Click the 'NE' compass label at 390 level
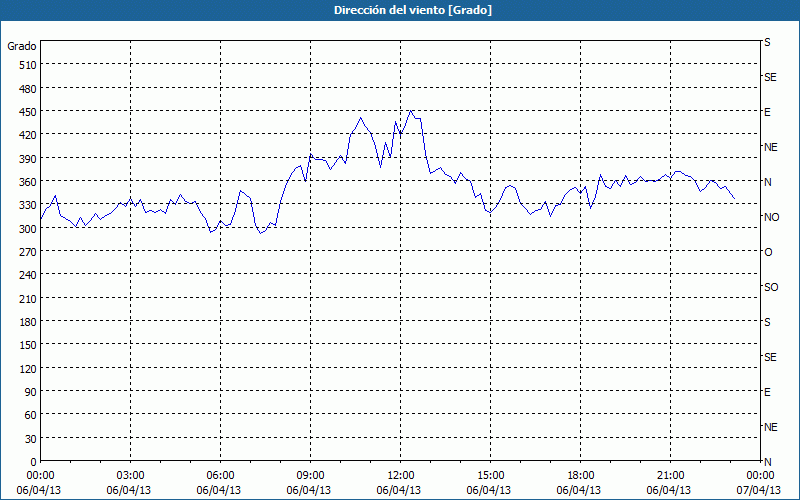The width and height of the screenshot is (800, 500). pos(771,147)
